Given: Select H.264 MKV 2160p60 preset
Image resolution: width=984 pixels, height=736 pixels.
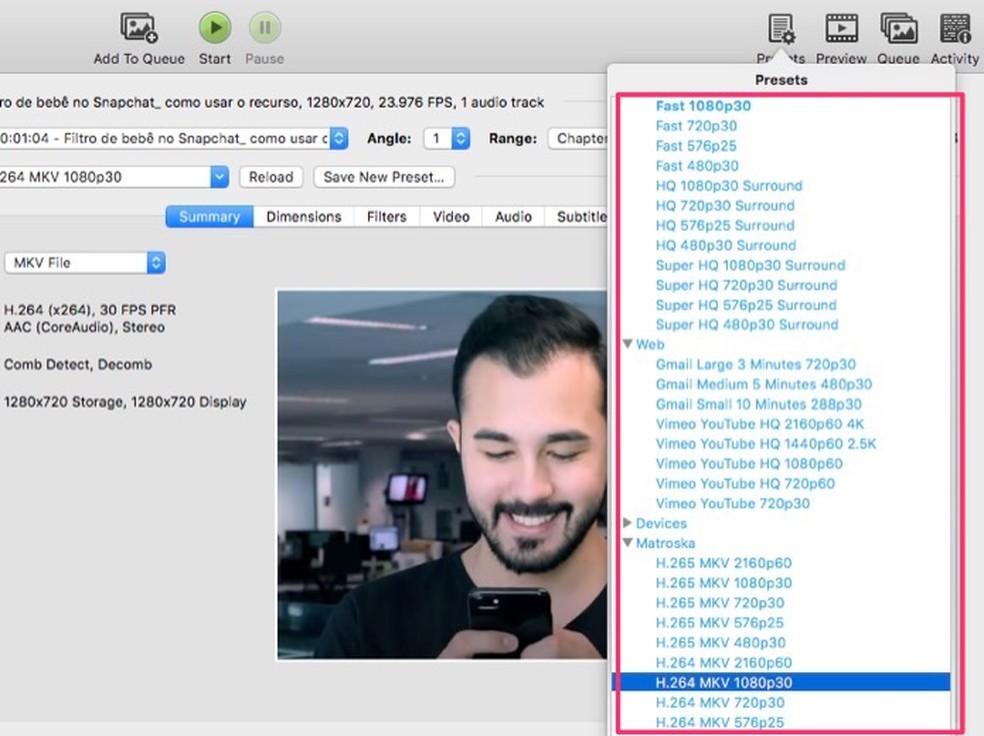Looking at the screenshot, I should [x=724, y=663].
